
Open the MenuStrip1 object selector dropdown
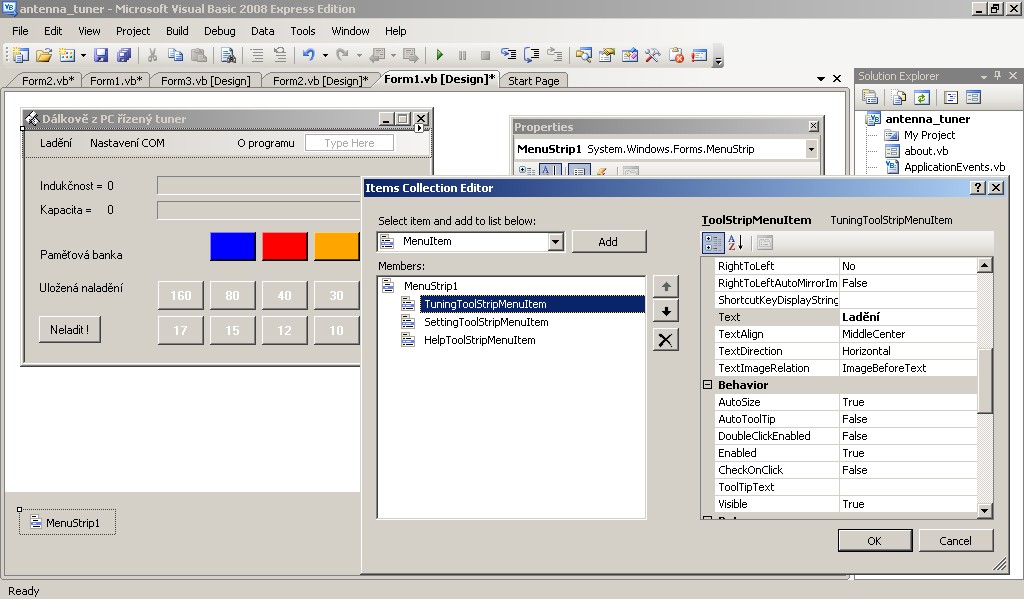click(810, 149)
